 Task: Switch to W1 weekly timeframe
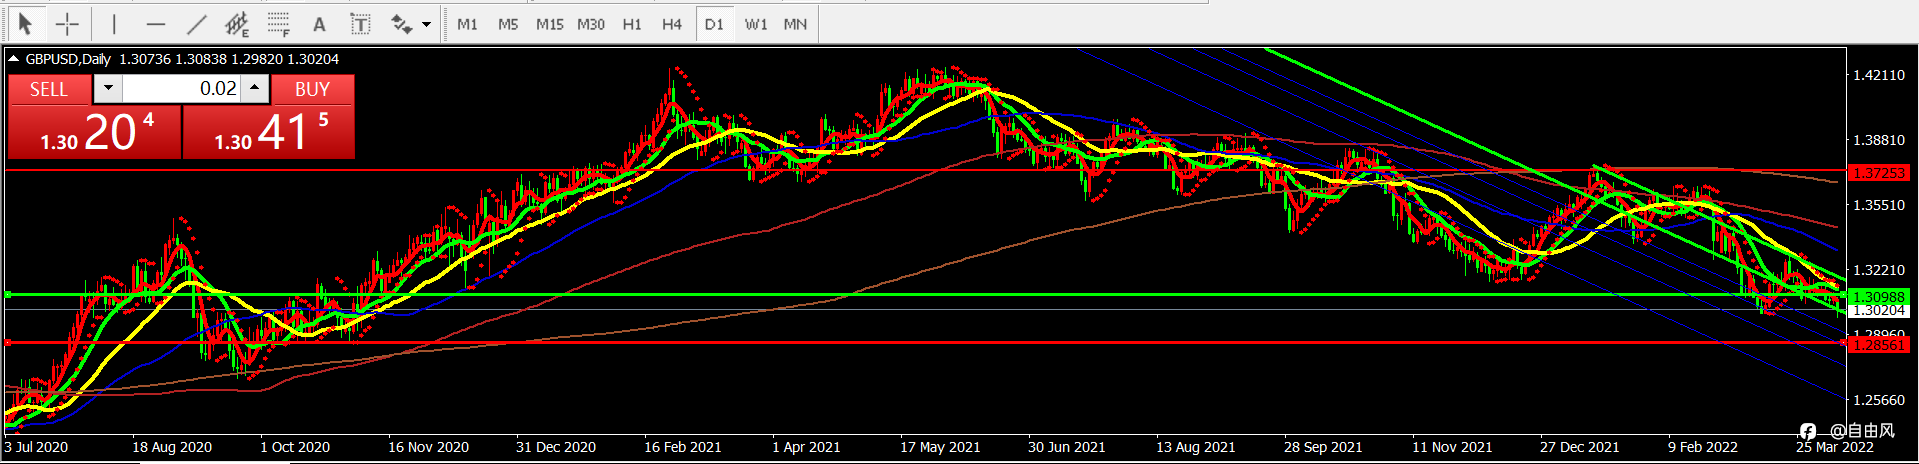(756, 24)
